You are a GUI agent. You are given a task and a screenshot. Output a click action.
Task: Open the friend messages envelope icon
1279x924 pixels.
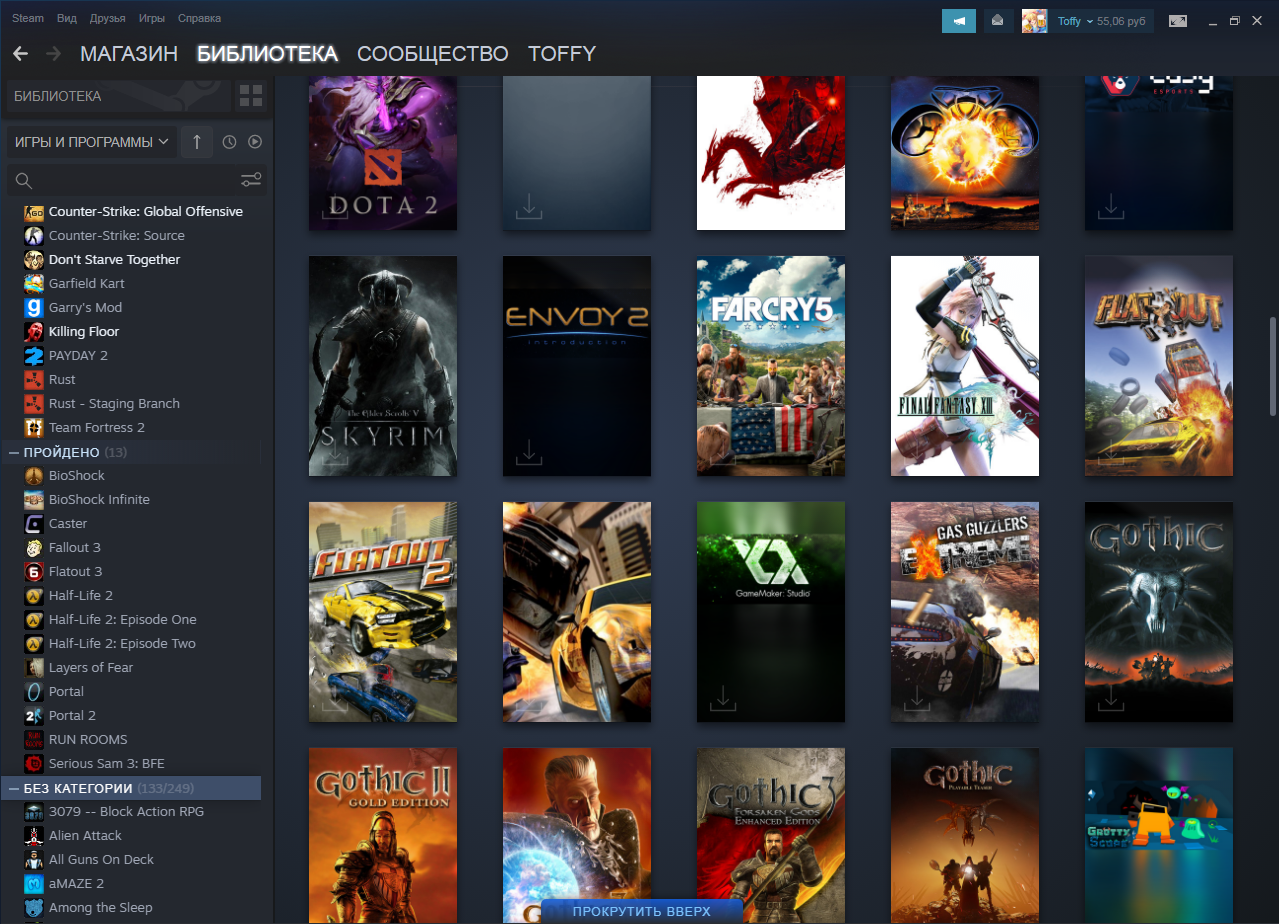[x=997, y=21]
